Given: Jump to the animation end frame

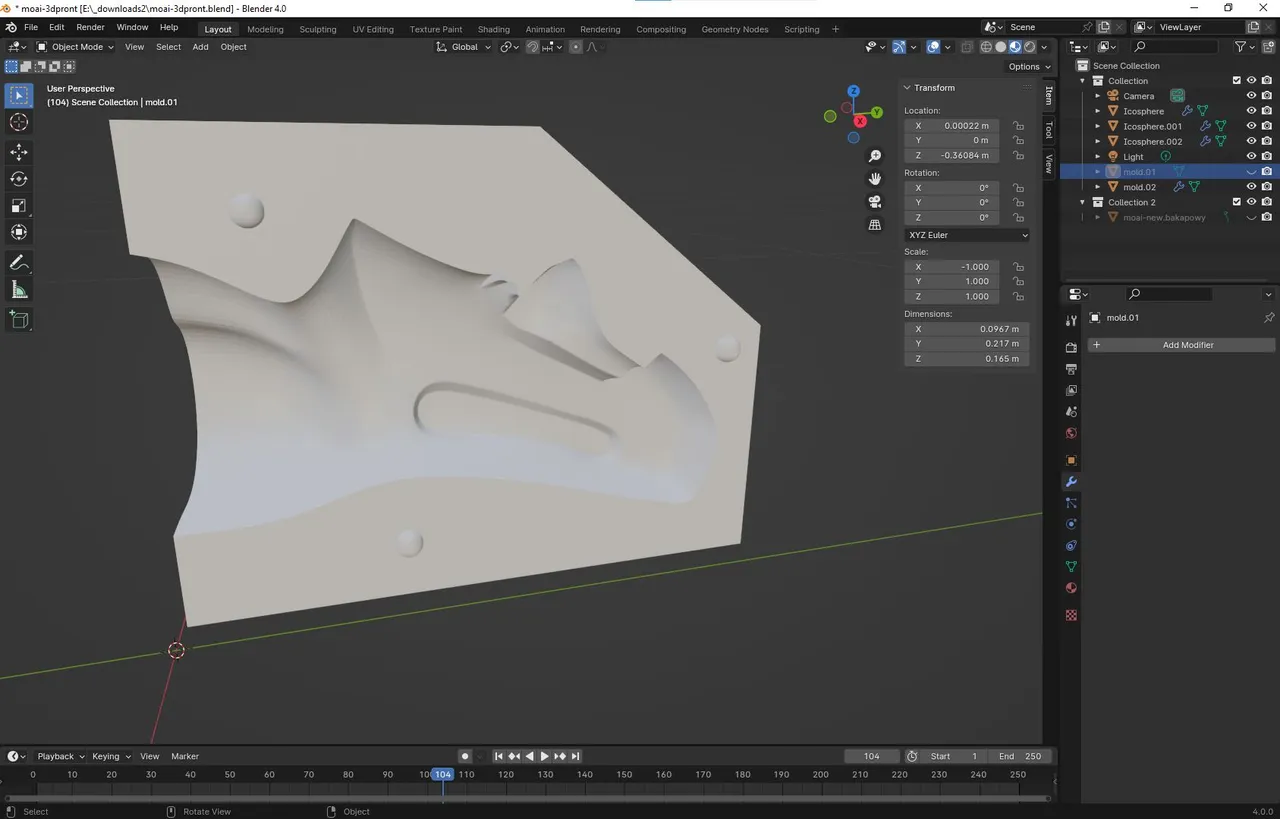Looking at the screenshot, I should click(x=576, y=756).
